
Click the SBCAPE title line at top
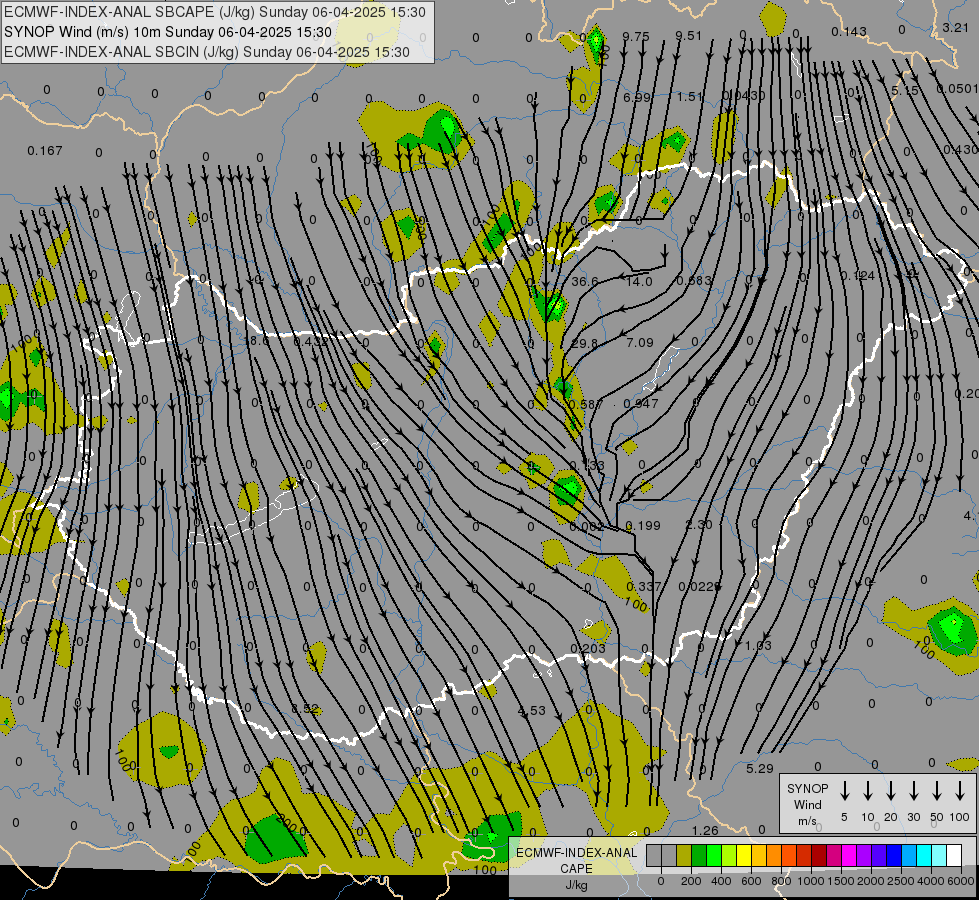point(215,12)
